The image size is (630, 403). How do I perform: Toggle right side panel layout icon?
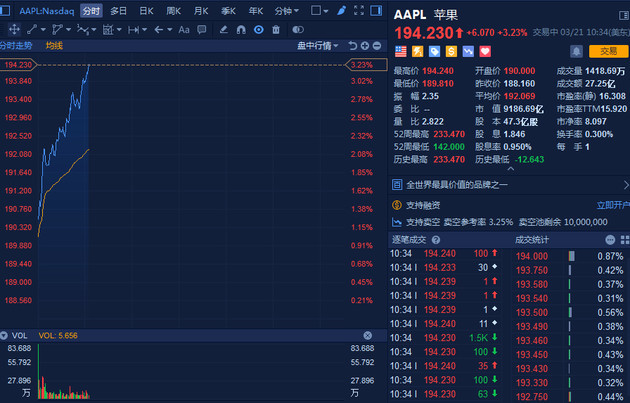376,10
